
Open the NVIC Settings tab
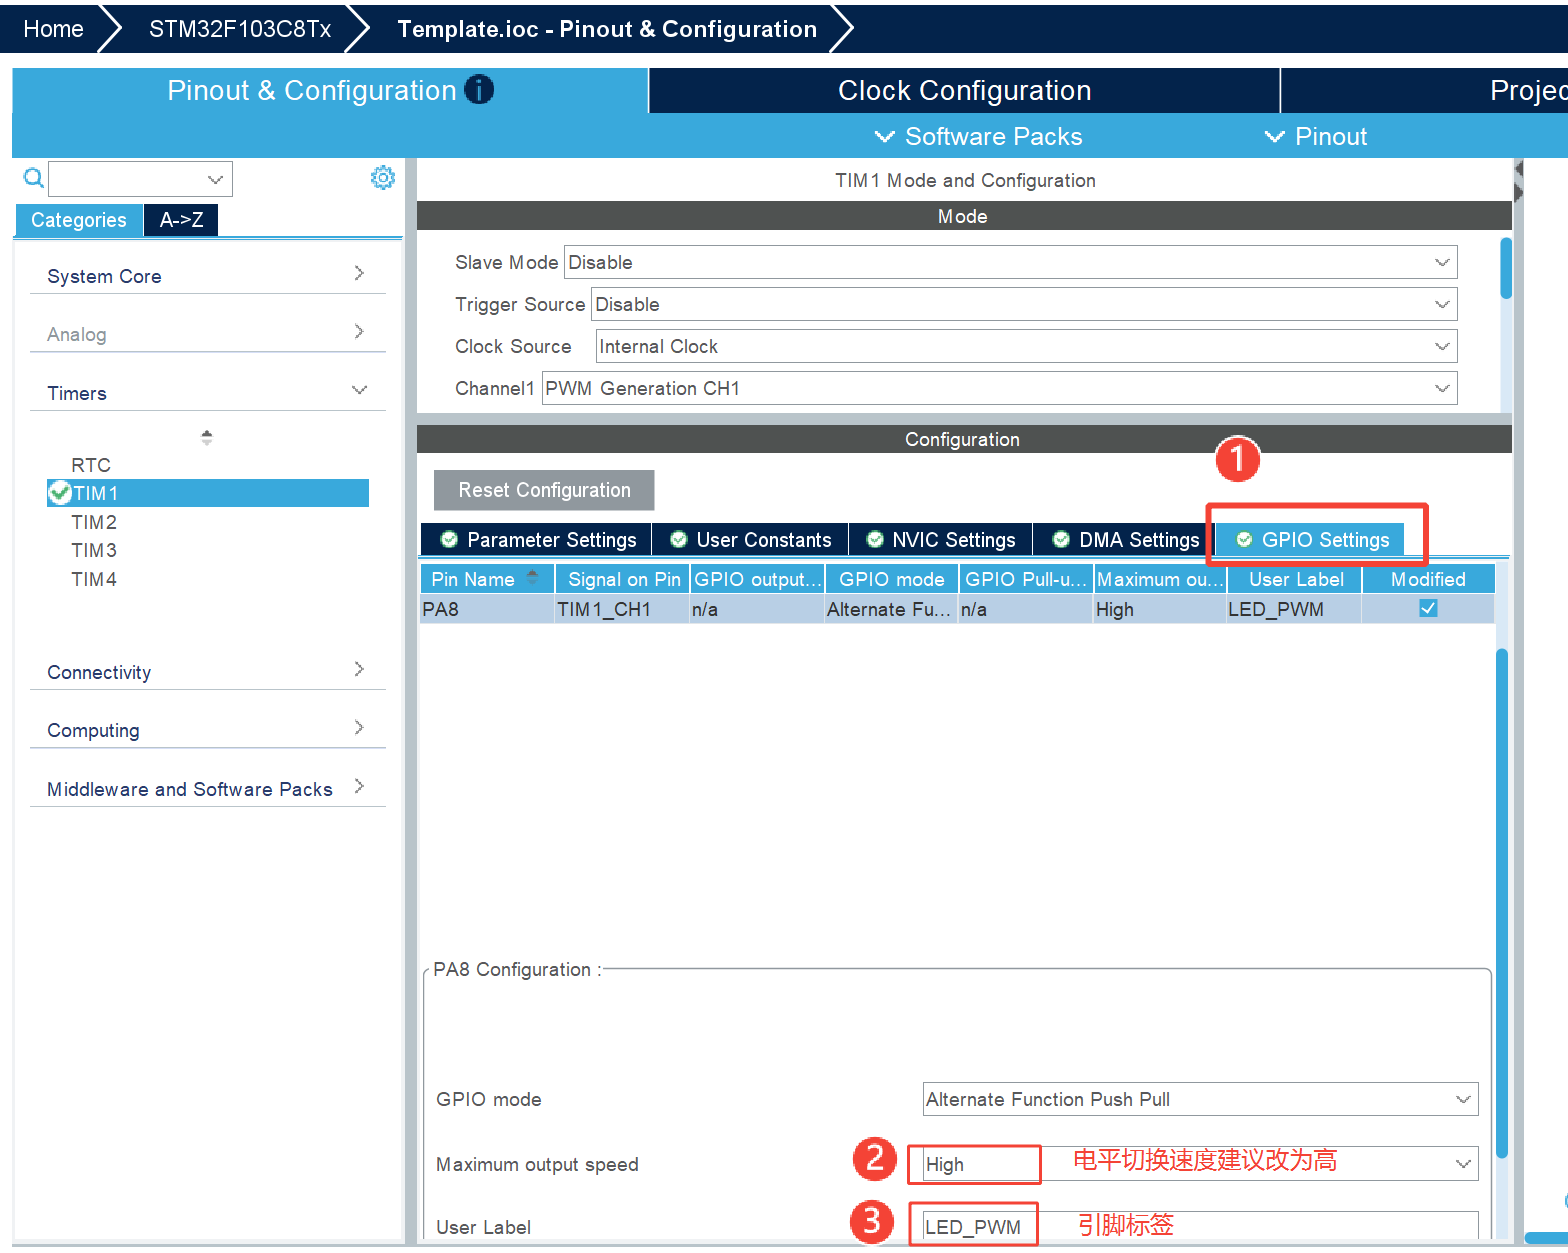[940, 539]
